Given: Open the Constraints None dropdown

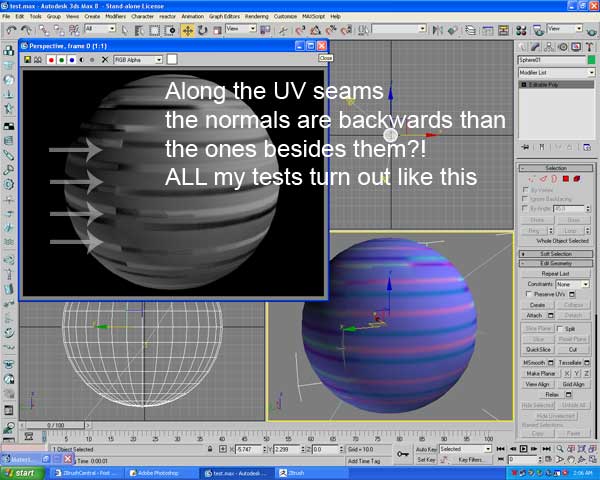Looking at the screenshot, I should tap(572, 284).
